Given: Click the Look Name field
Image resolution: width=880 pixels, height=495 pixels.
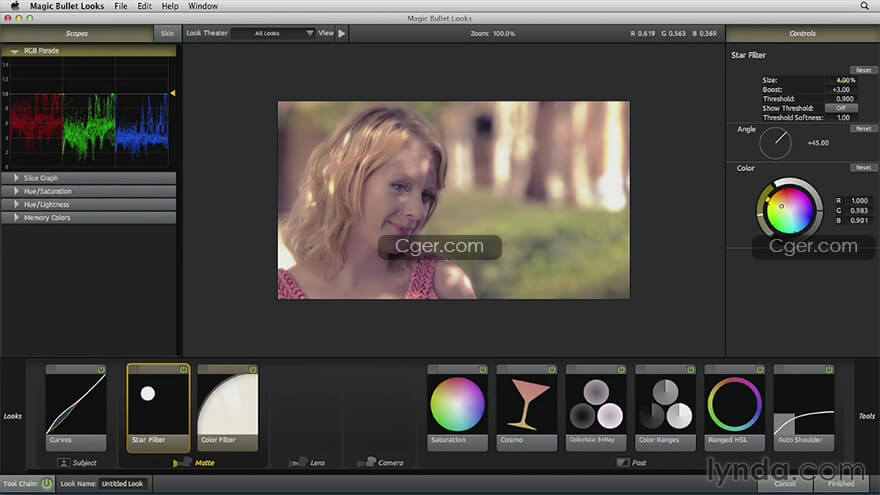Looking at the screenshot, I should 123,483.
